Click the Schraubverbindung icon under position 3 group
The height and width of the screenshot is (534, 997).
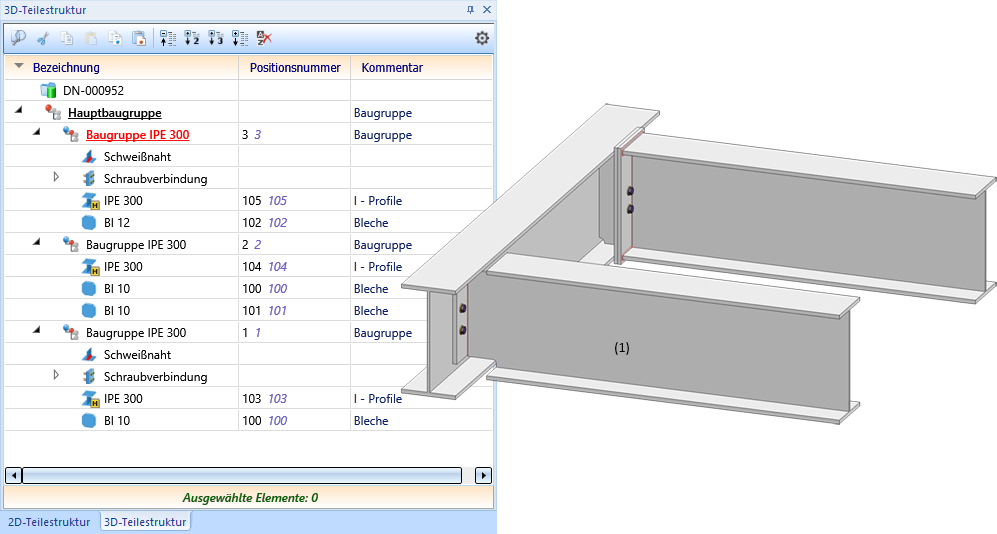coord(89,179)
